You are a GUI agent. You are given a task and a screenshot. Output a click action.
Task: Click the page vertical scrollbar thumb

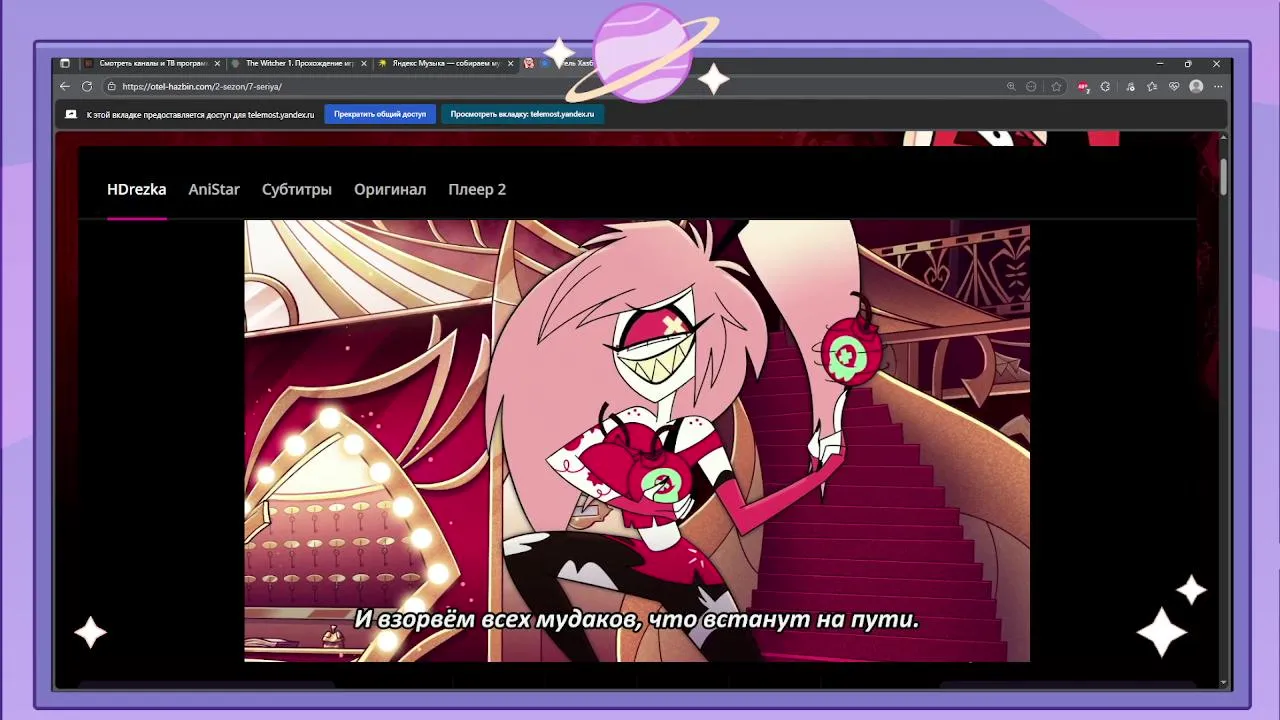click(x=1224, y=175)
